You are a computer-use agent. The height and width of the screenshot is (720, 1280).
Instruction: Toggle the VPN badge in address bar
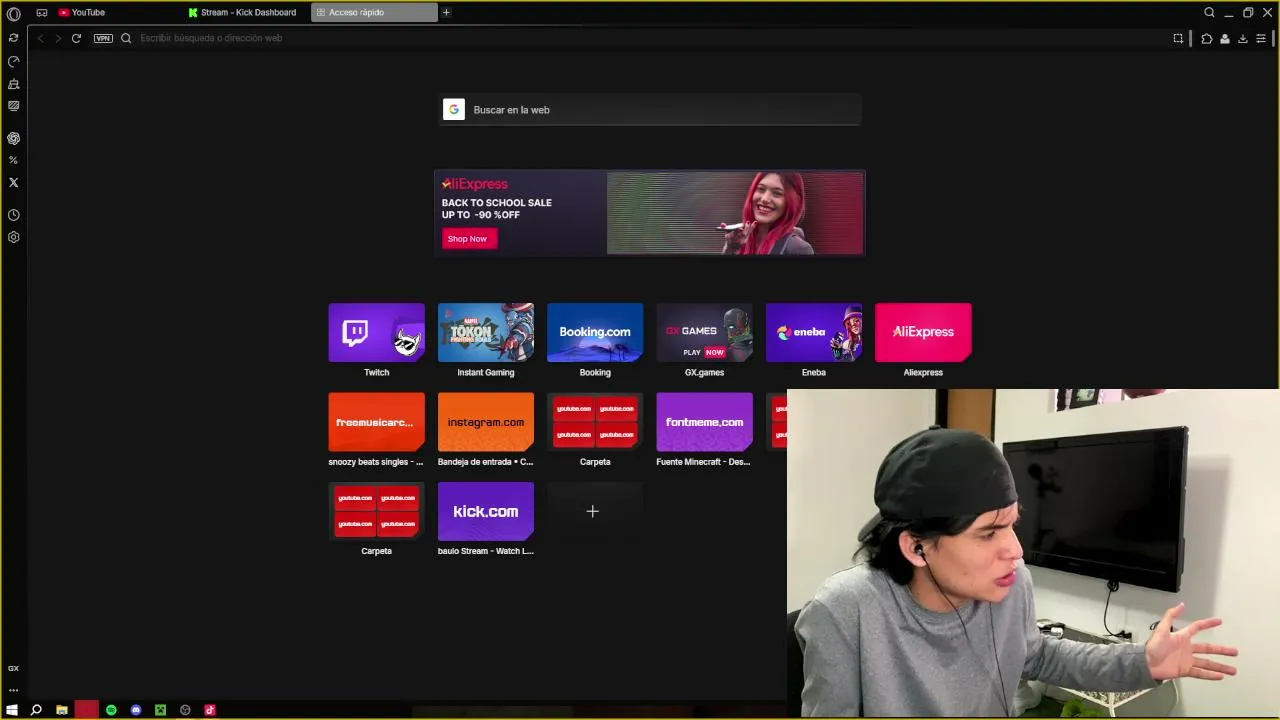pos(103,38)
